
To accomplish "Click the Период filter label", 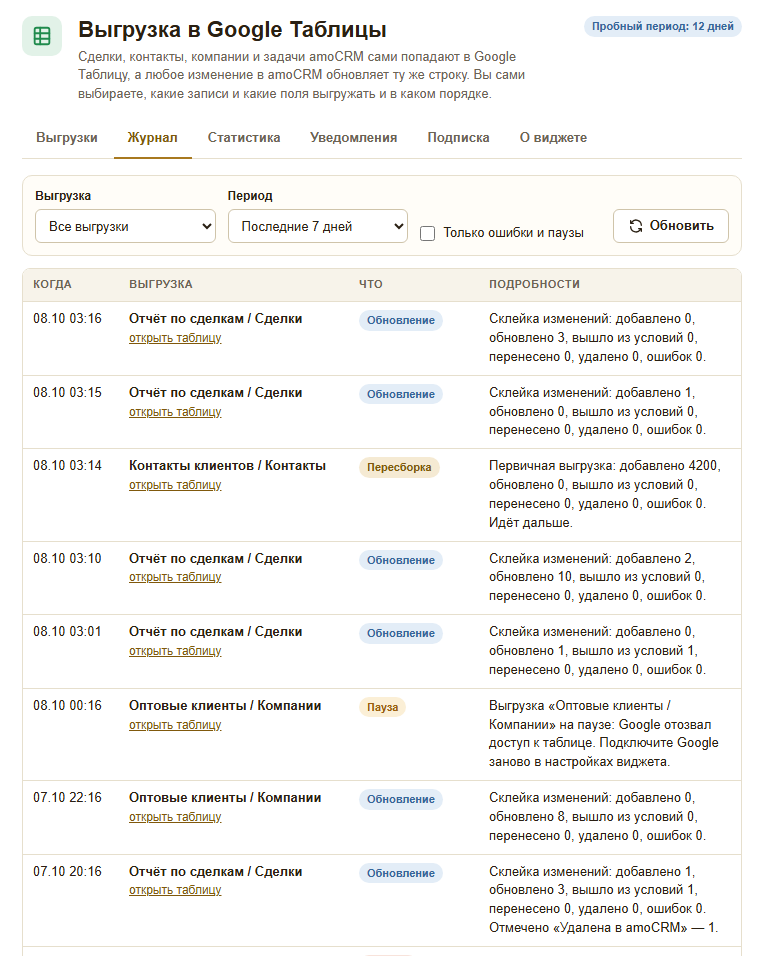I will click(250, 196).
